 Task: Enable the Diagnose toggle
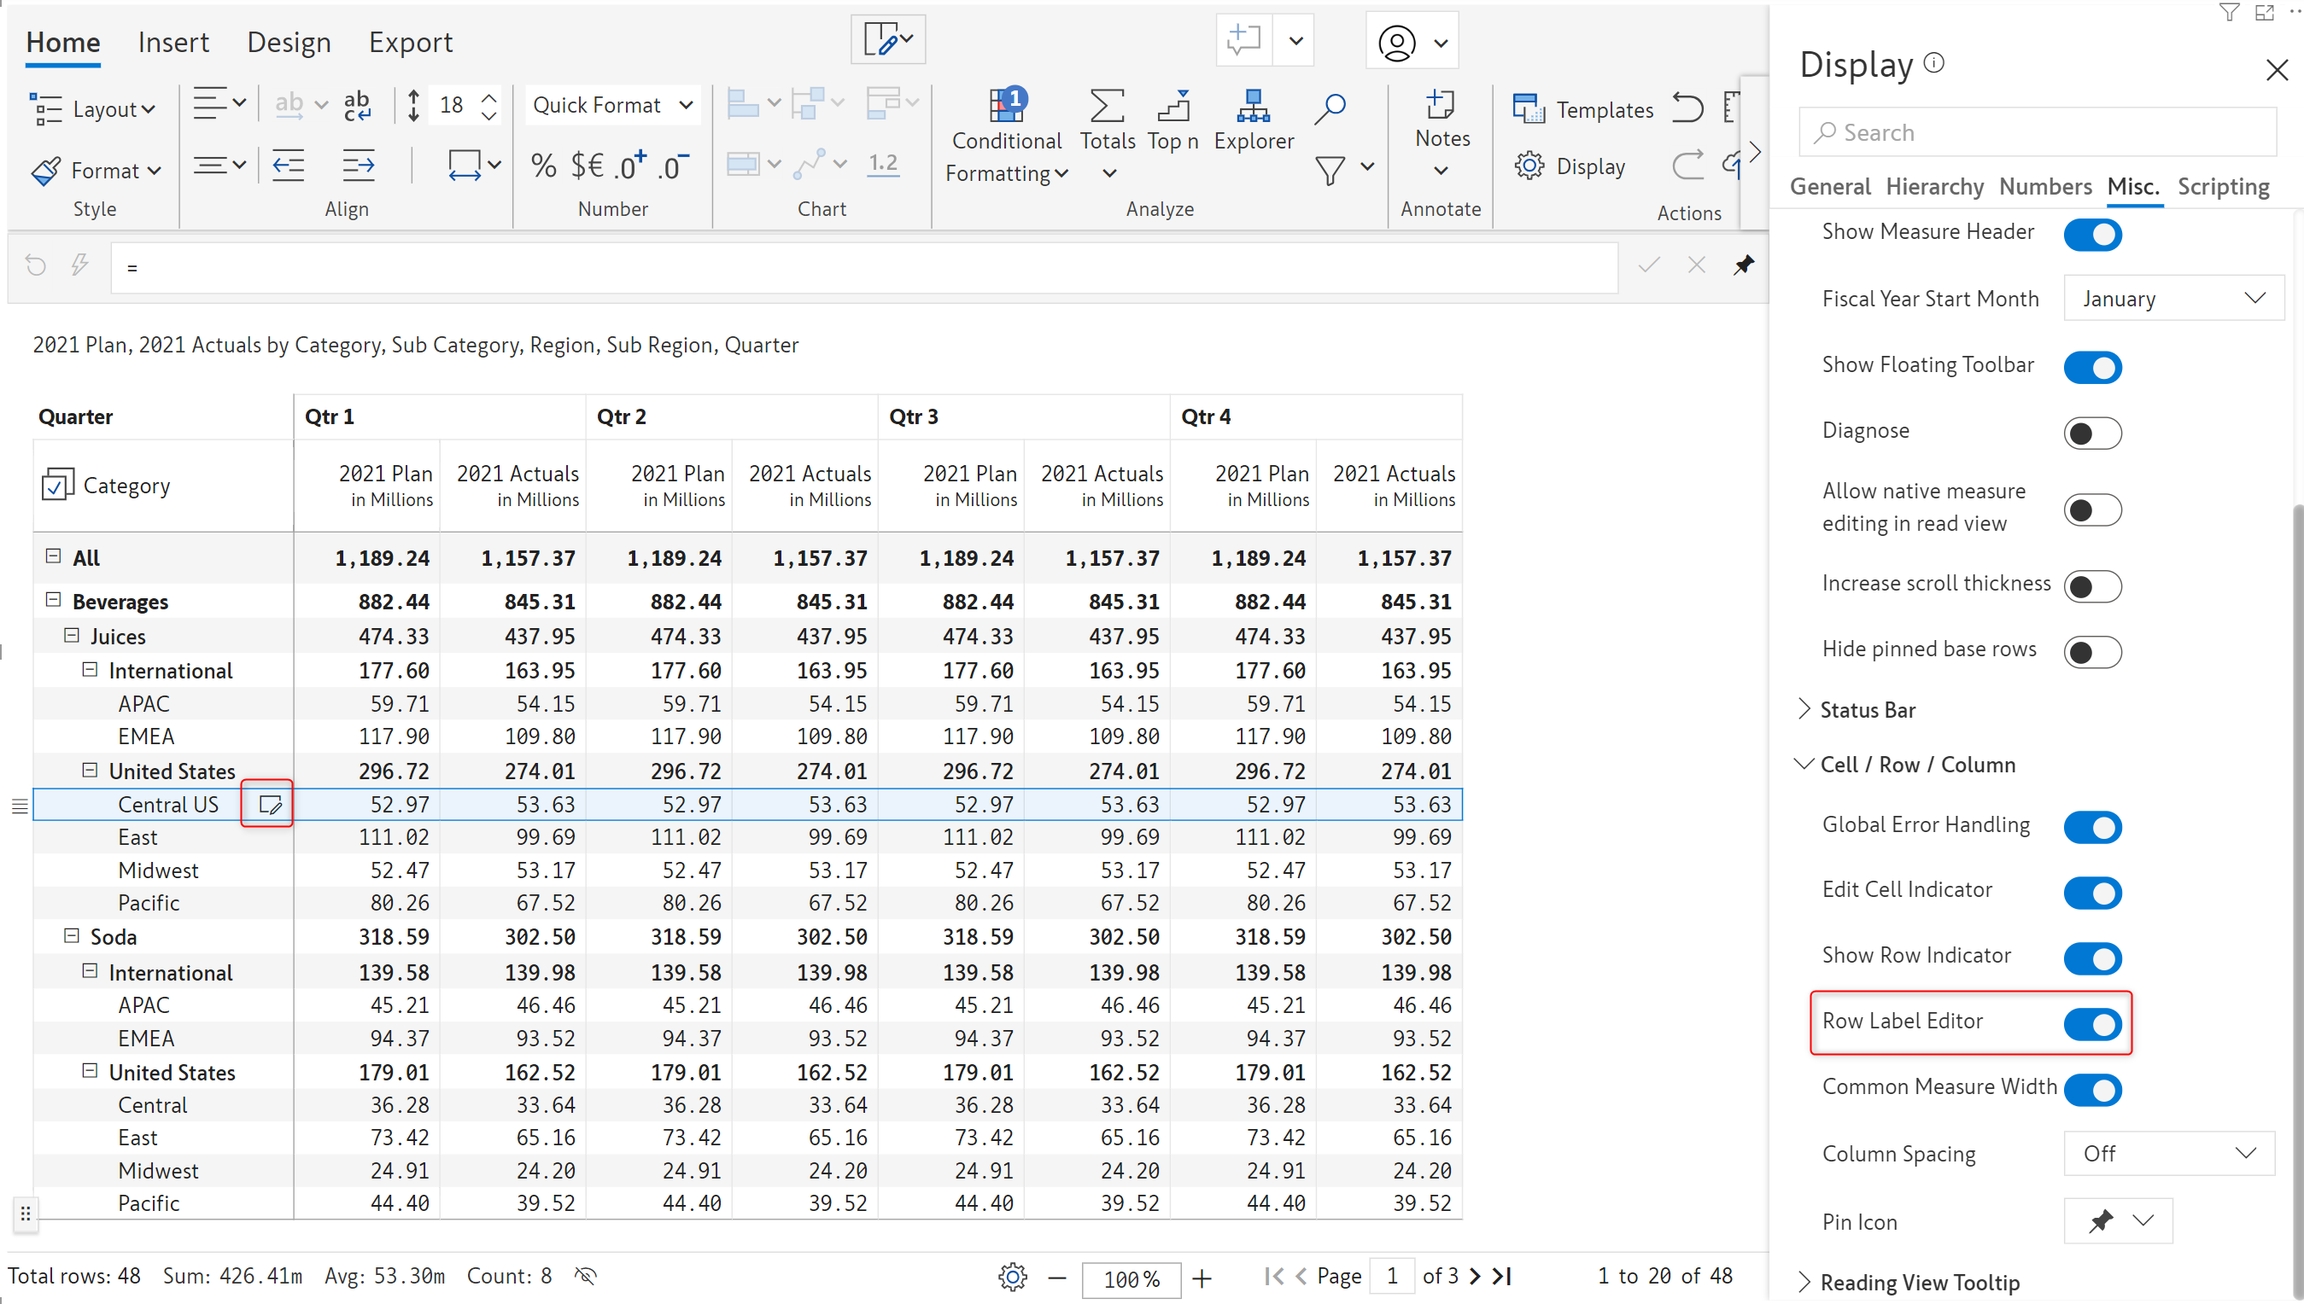click(2092, 433)
